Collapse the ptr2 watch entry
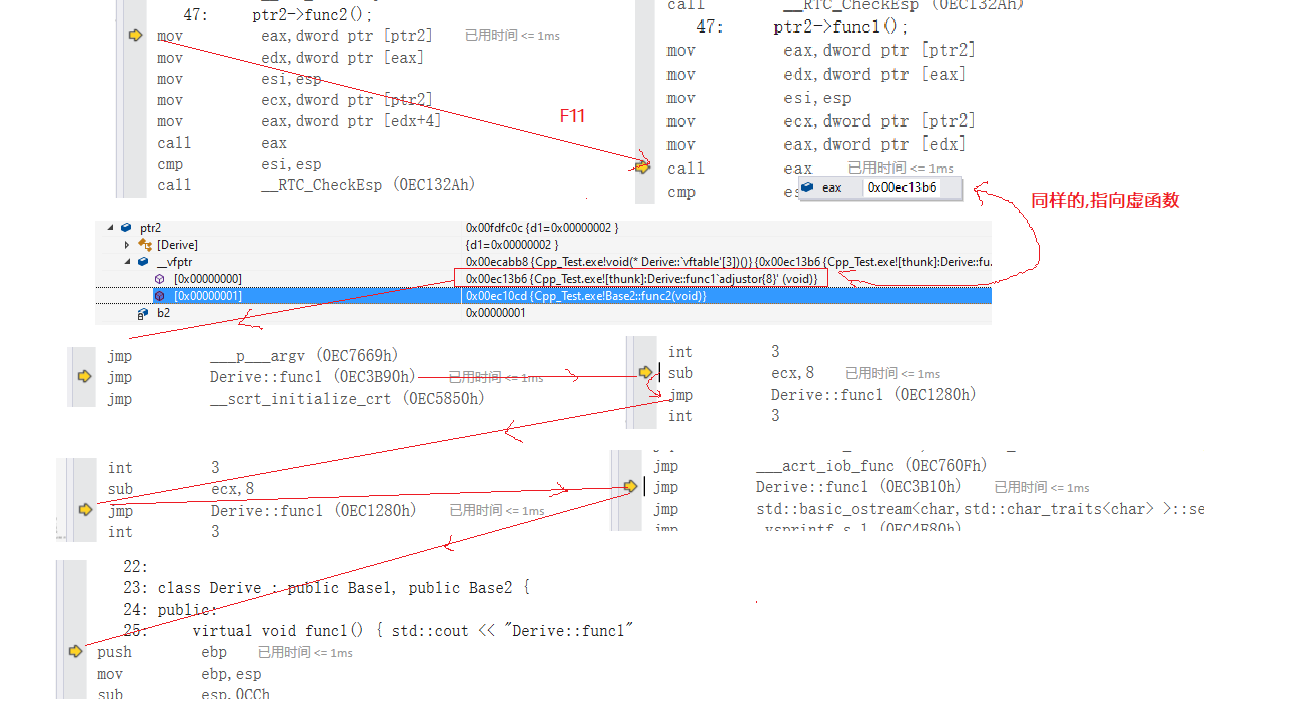This screenshot has height=705, width=1307. tap(110, 228)
